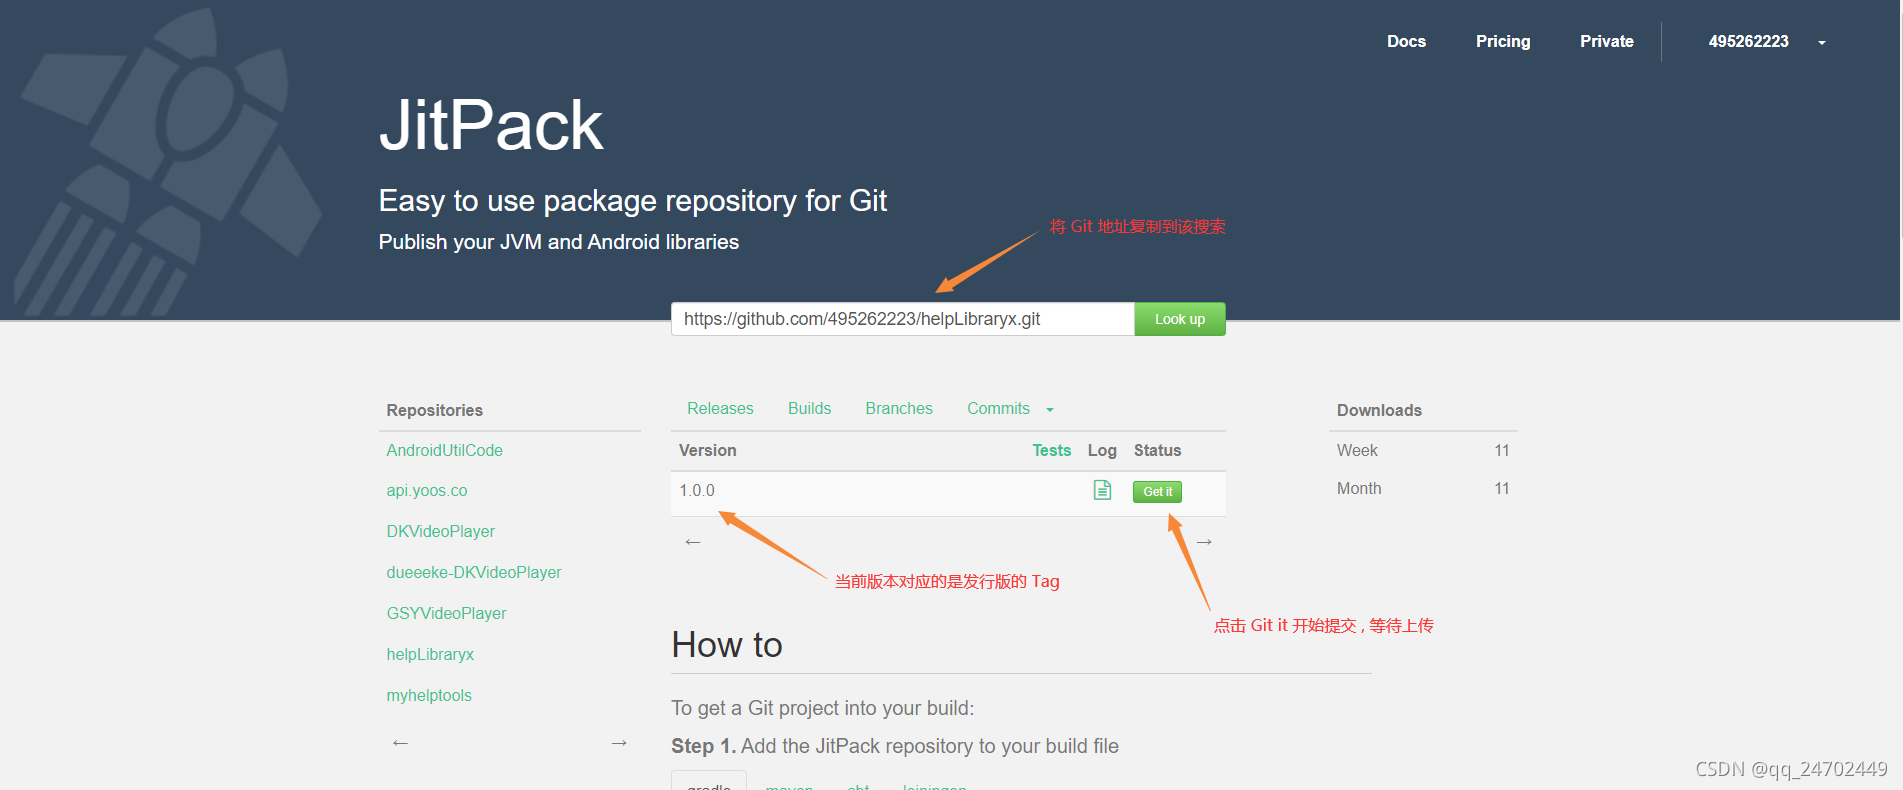Click the Downloads heading

point(1379,410)
